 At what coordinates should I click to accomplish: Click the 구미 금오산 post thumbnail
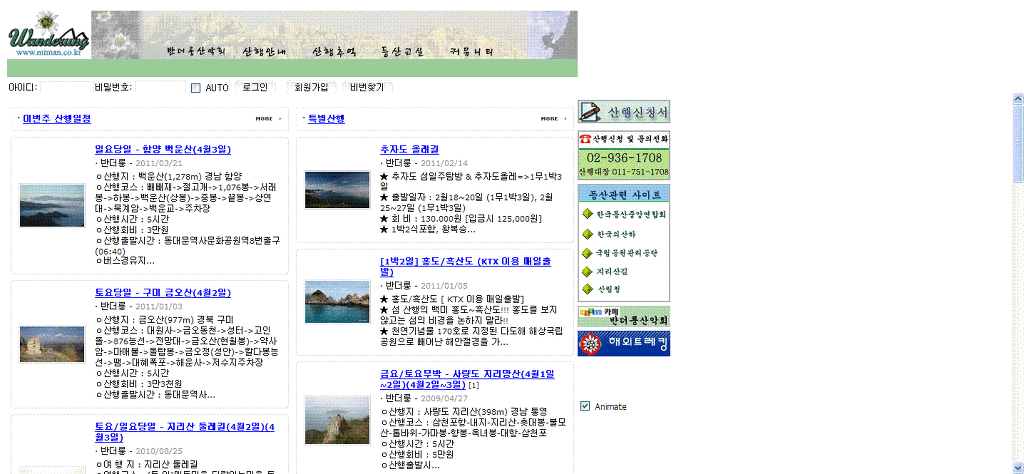pyautogui.click(x=52, y=344)
